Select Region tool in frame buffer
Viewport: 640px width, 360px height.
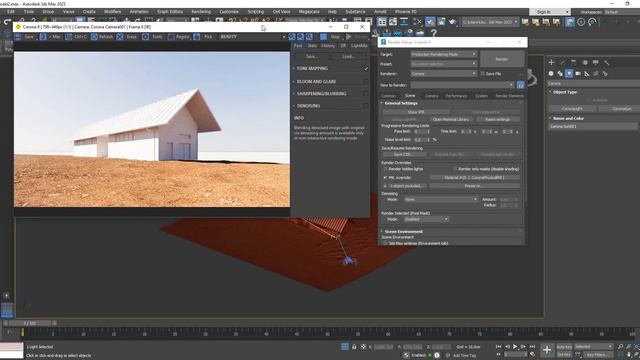click(x=179, y=37)
